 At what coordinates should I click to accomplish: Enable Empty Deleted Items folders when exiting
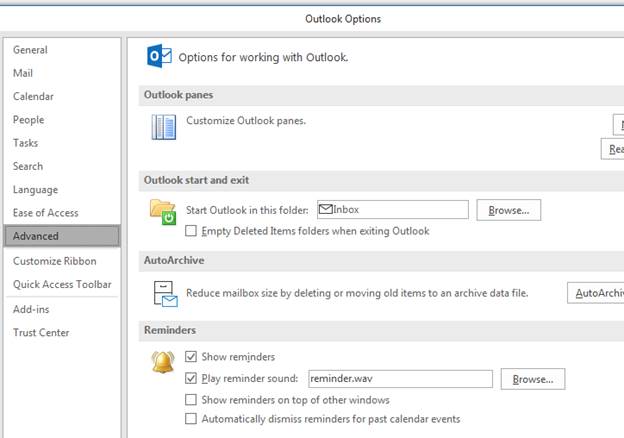coord(191,231)
